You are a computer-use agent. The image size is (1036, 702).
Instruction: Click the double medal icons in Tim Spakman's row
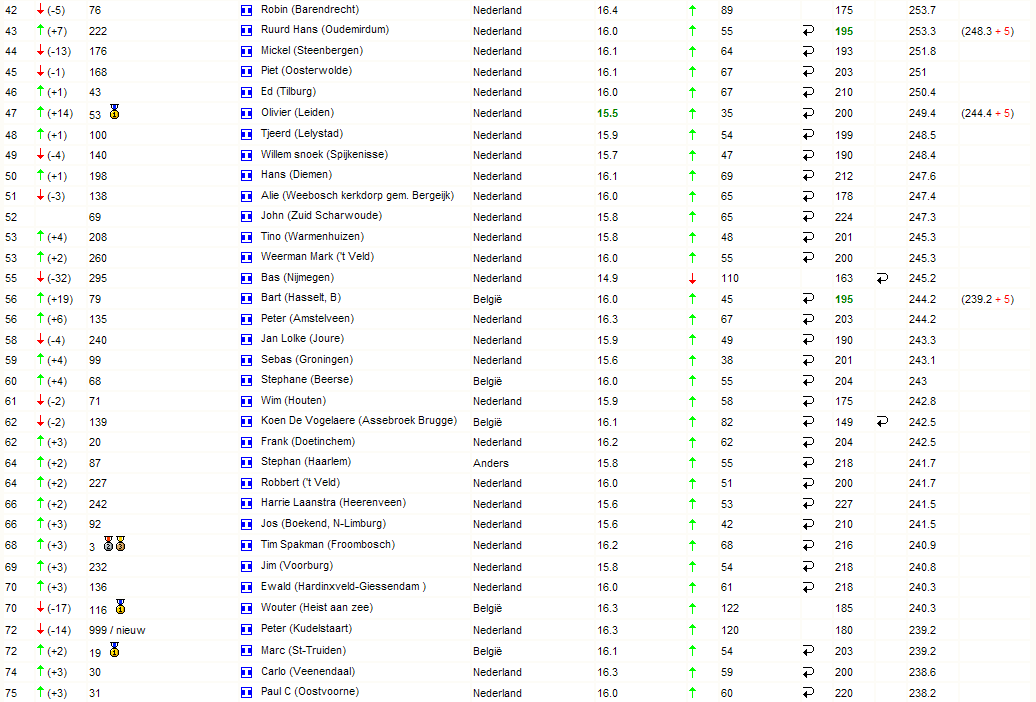click(114, 544)
